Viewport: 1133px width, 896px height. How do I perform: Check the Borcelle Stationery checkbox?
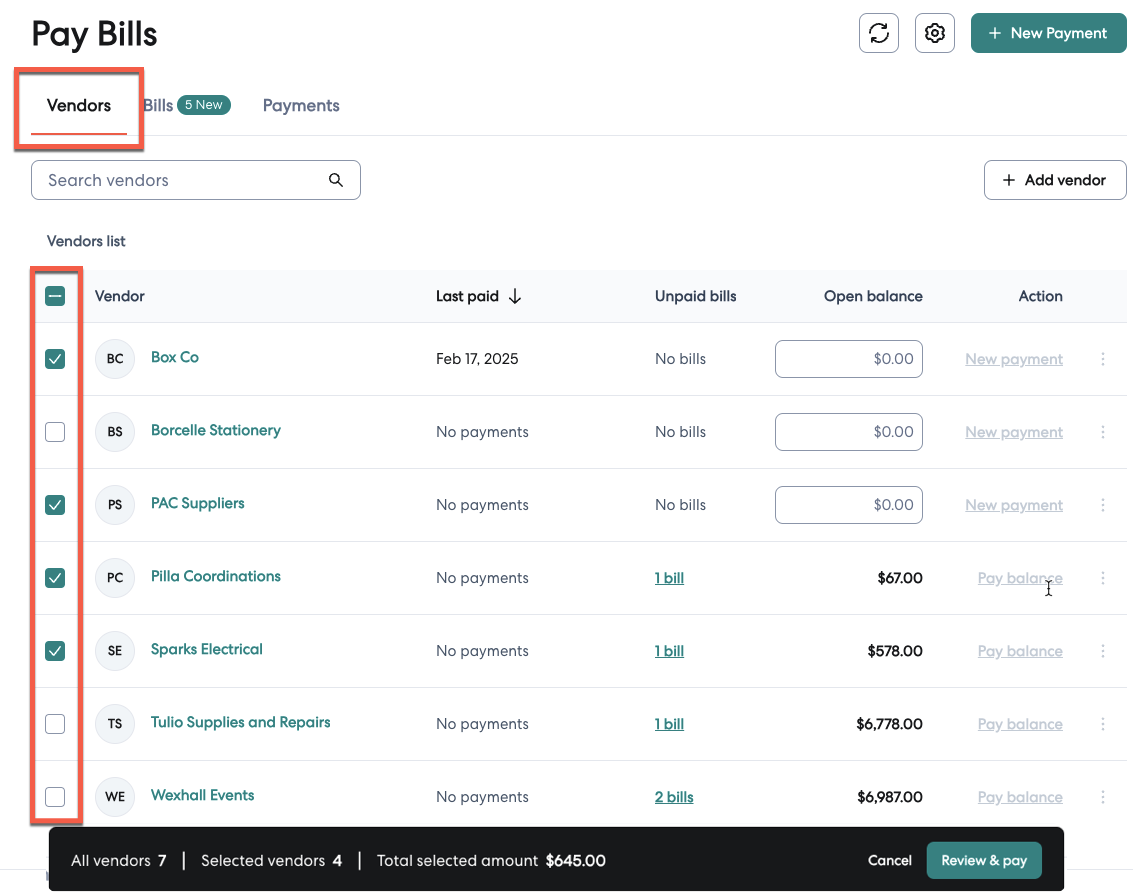(x=56, y=432)
